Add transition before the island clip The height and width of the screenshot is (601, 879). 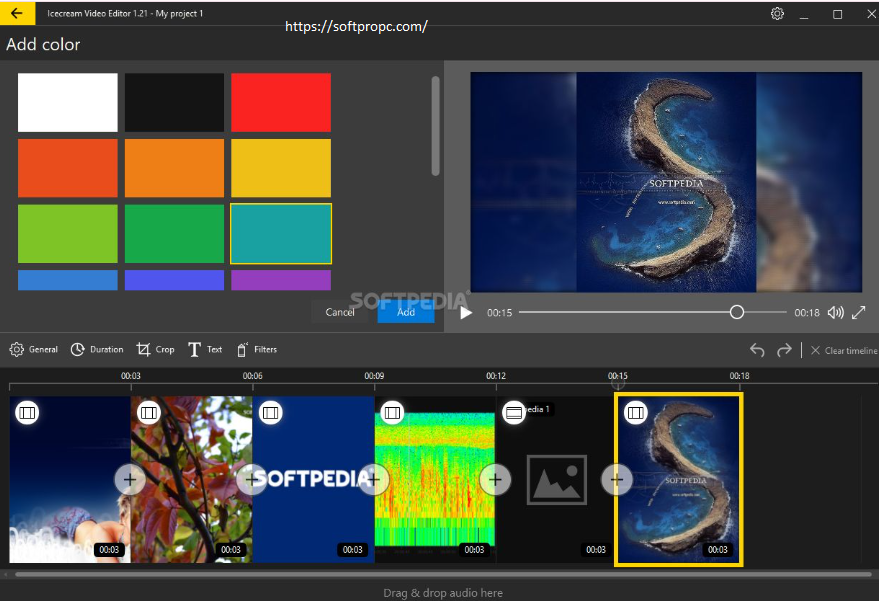click(x=617, y=479)
